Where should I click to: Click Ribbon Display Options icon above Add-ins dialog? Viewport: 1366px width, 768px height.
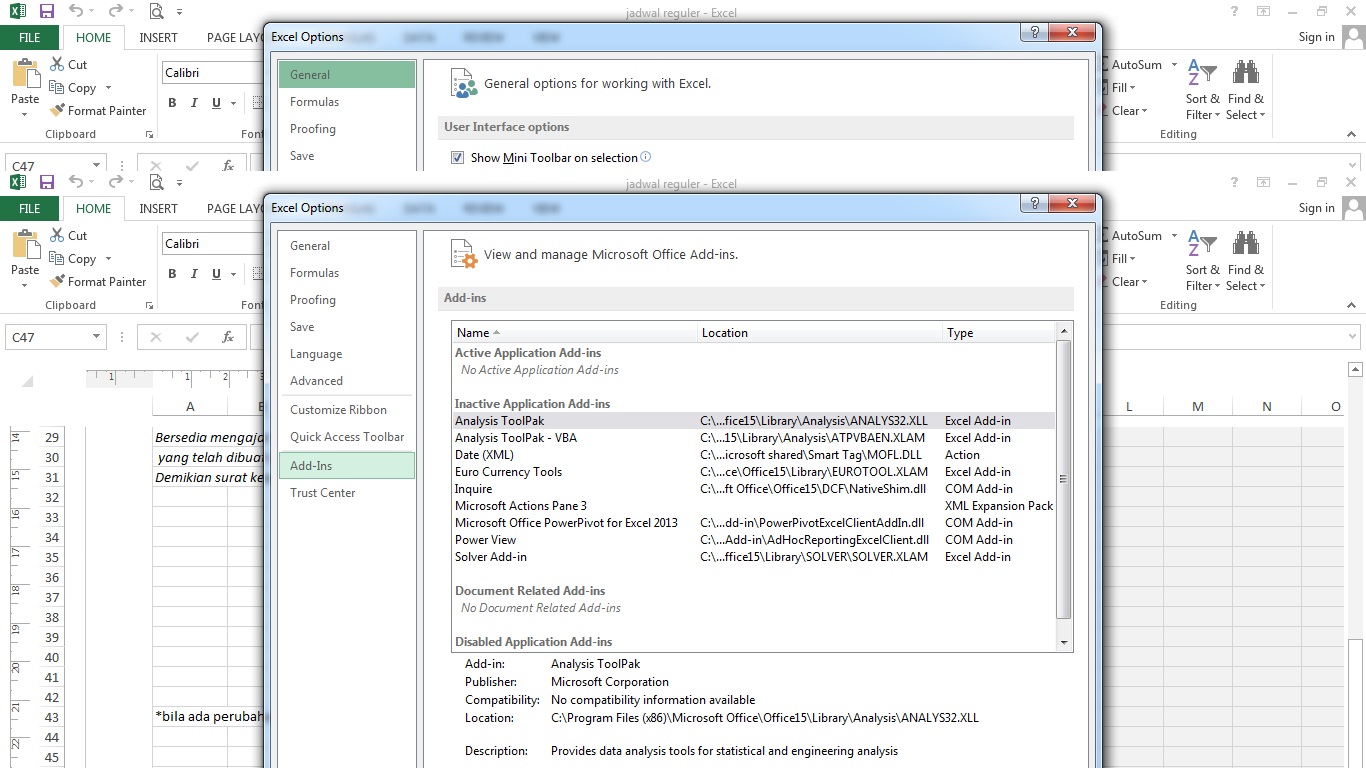pos(1264,182)
